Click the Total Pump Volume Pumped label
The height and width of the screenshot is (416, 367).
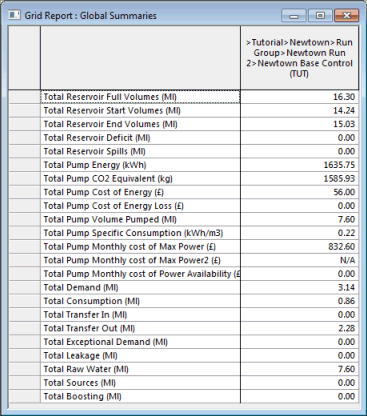click(110, 219)
